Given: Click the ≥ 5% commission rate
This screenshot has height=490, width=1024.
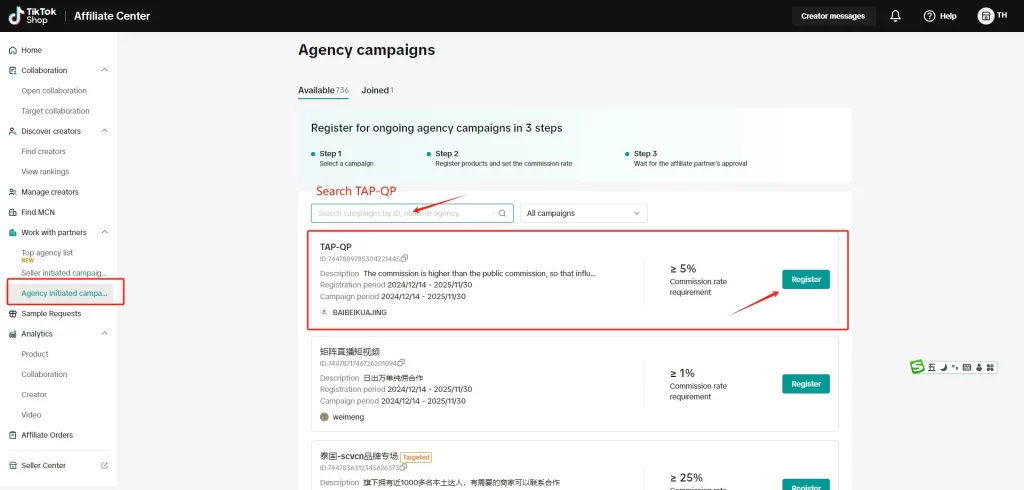Looking at the screenshot, I should [x=683, y=269].
